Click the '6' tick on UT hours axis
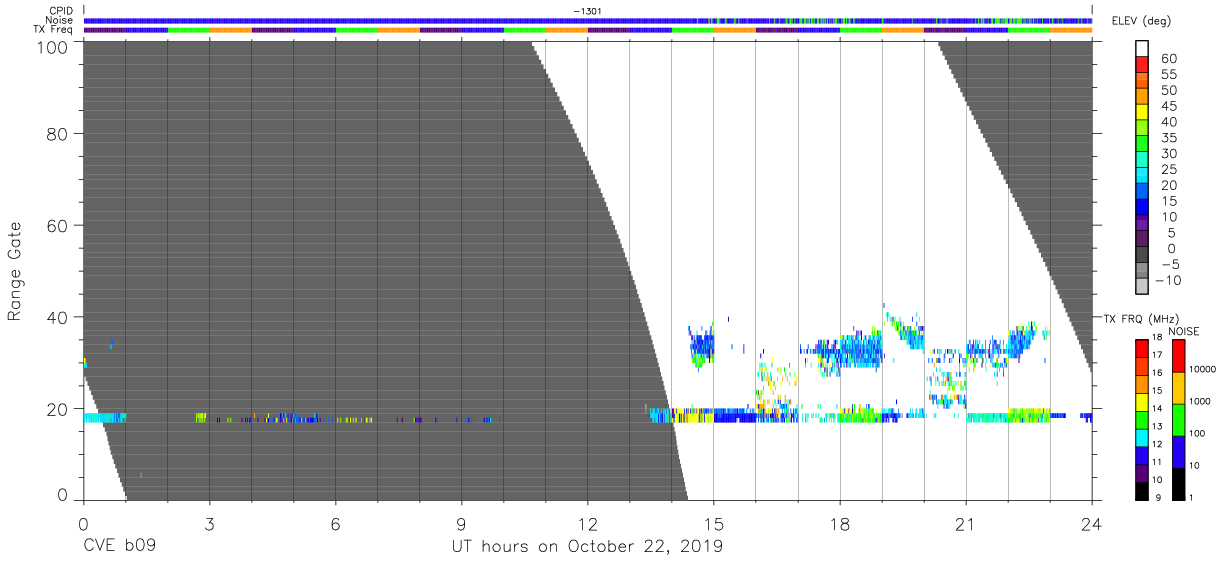The image size is (1228, 567). coord(335,523)
